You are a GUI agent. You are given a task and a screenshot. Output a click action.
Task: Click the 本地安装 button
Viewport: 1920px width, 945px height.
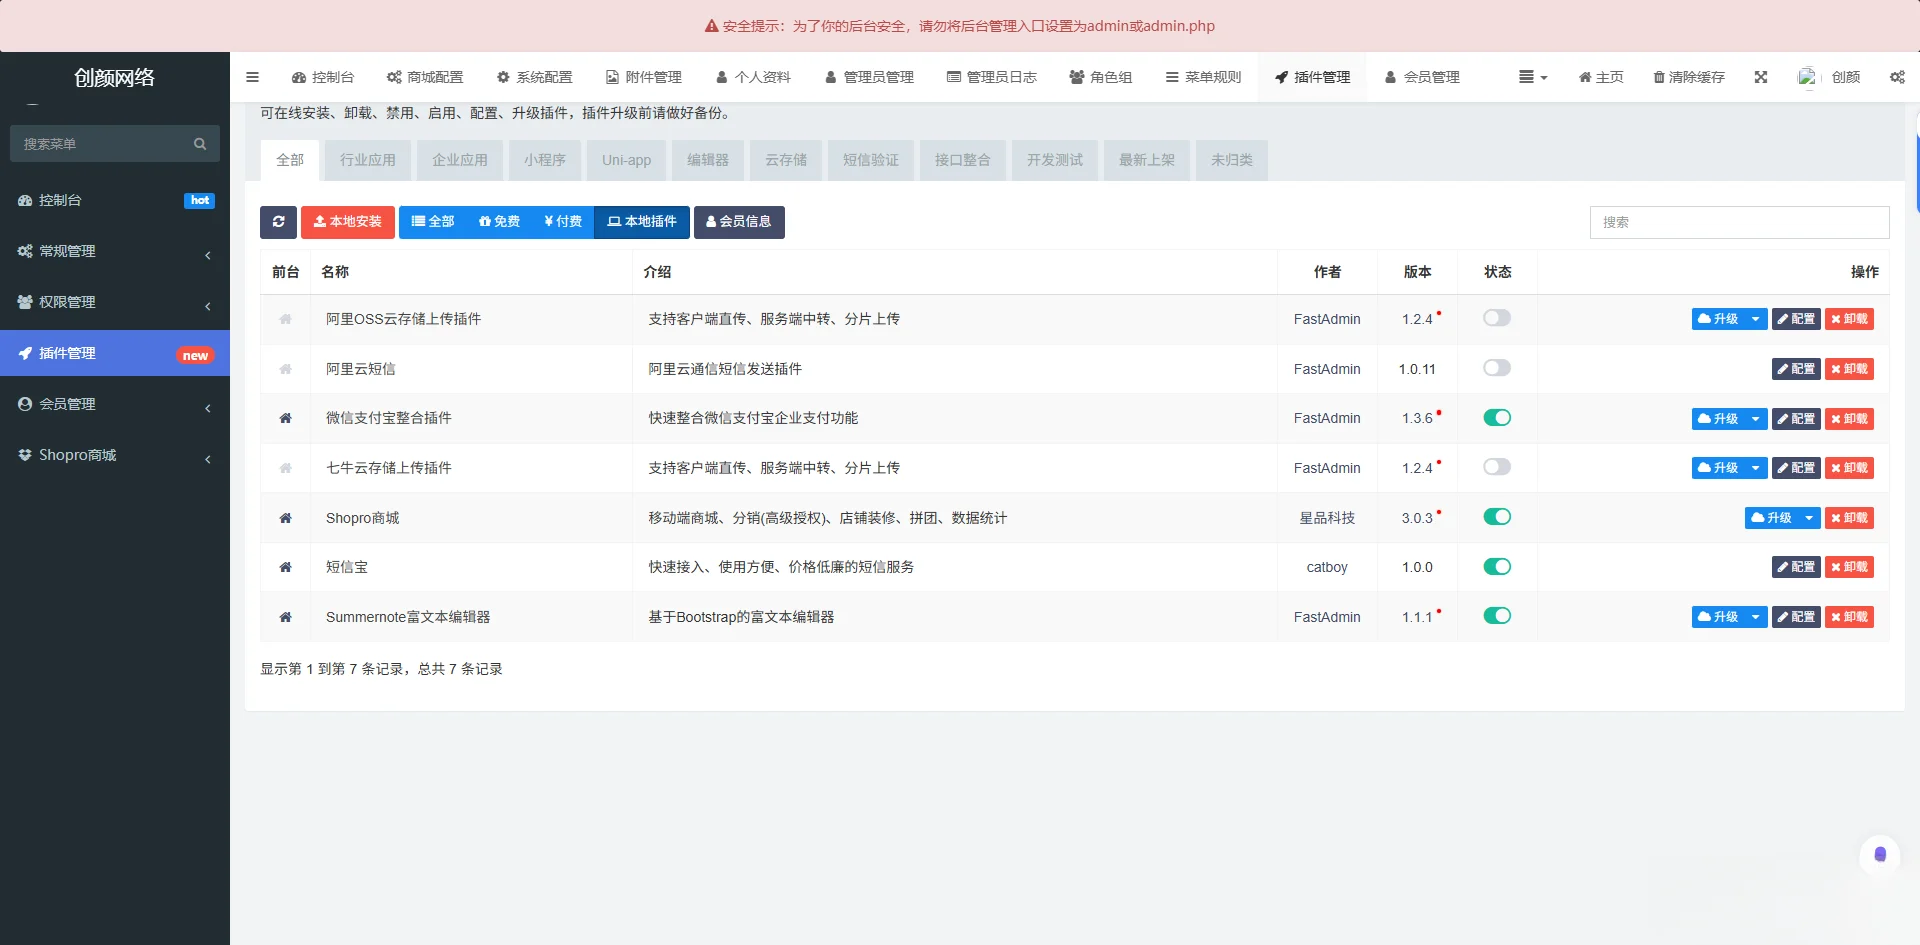point(347,222)
